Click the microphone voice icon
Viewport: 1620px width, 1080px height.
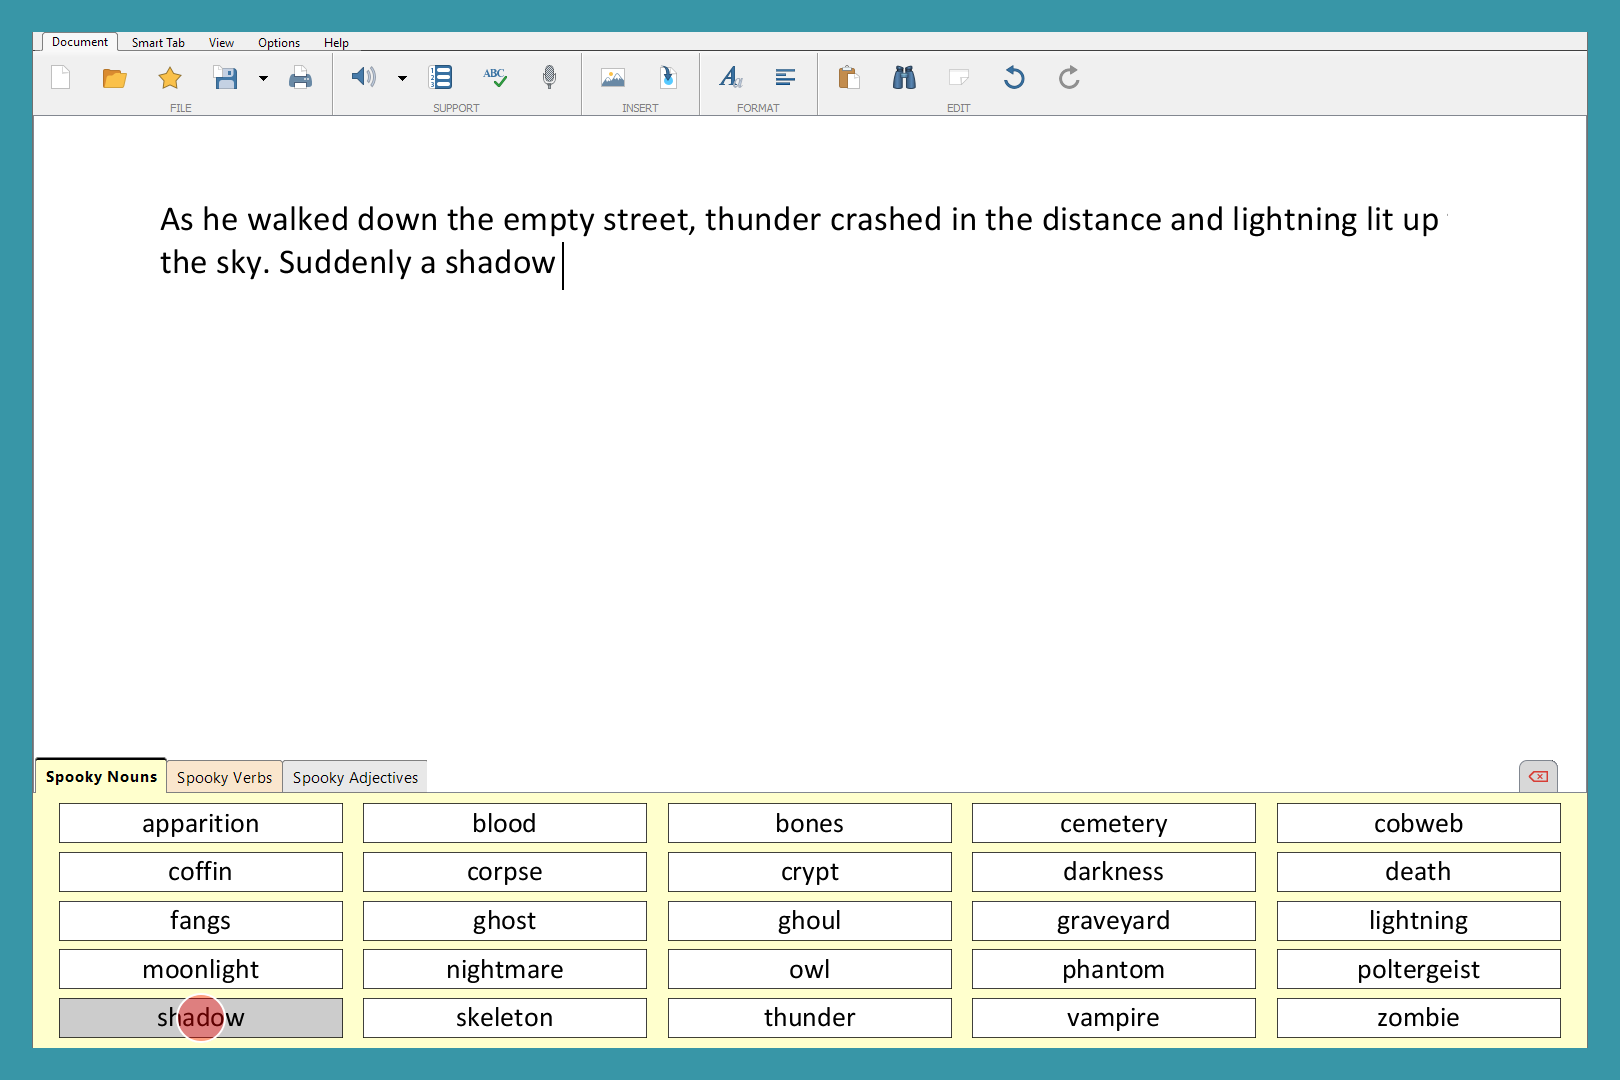tap(549, 77)
